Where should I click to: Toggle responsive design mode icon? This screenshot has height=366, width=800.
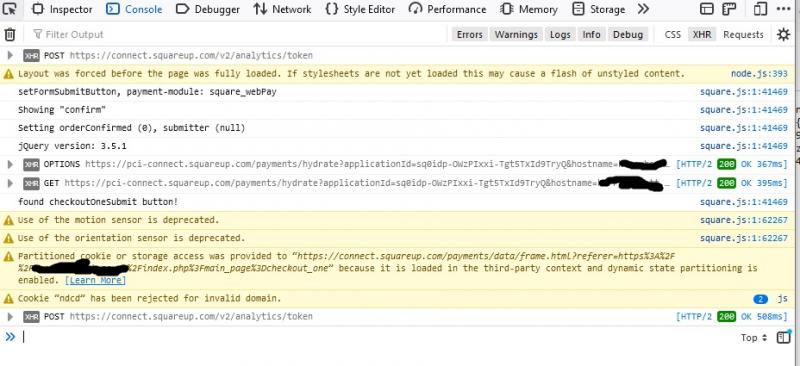(761, 9)
